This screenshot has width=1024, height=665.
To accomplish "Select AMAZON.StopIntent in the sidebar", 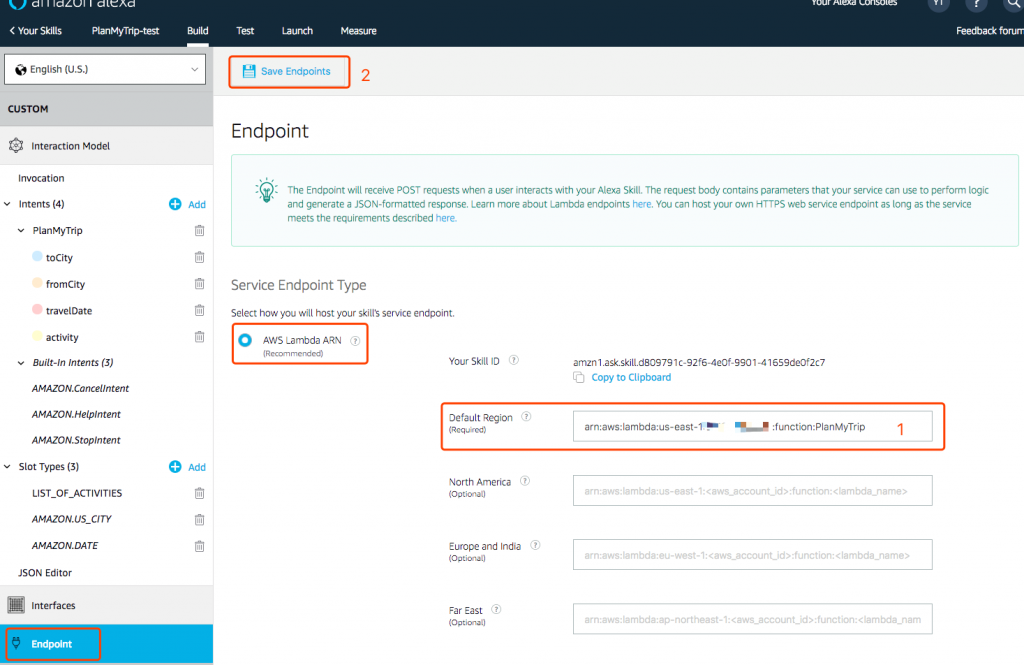I will (76, 440).
